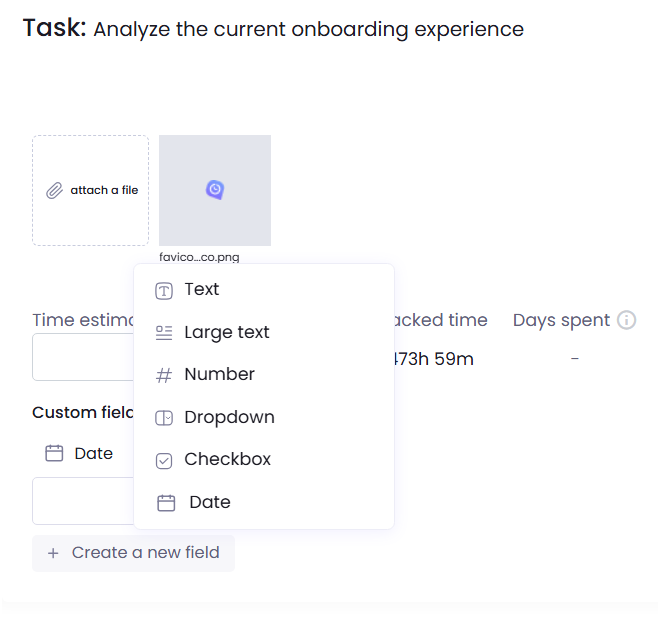Click the paperclip attach icon

(x=54, y=190)
